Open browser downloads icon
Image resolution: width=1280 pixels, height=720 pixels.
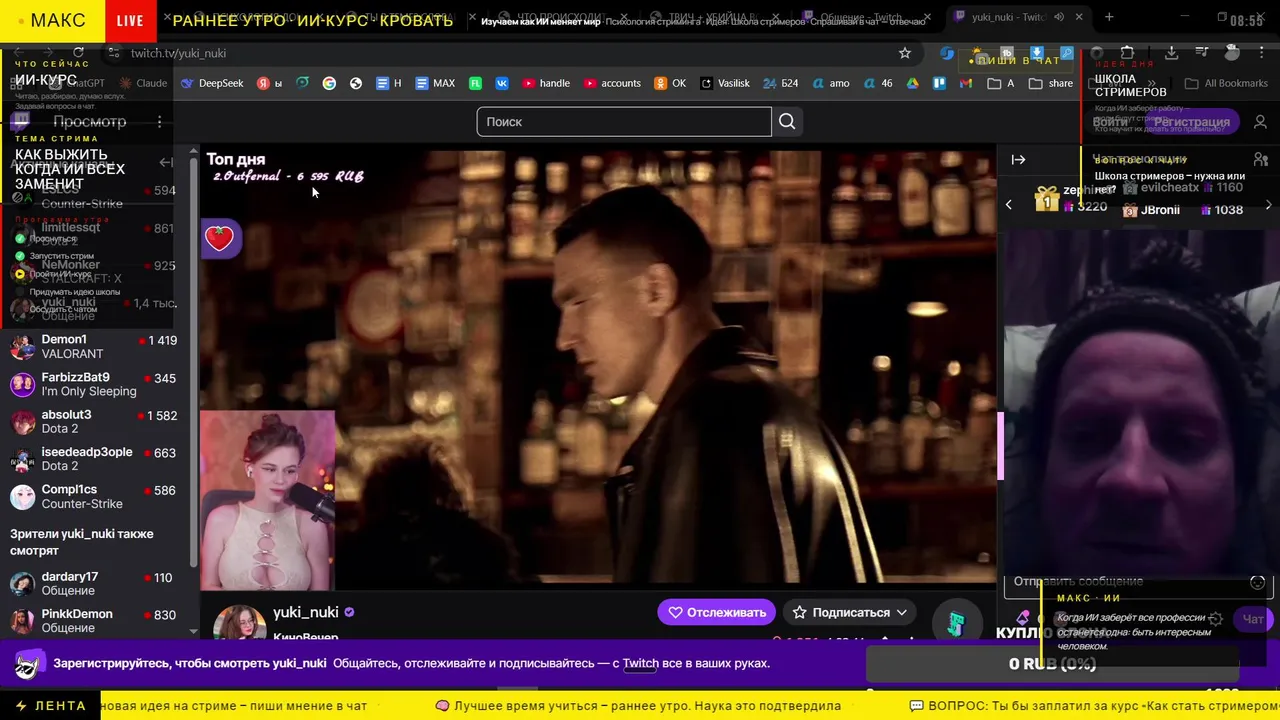(1171, 53)
